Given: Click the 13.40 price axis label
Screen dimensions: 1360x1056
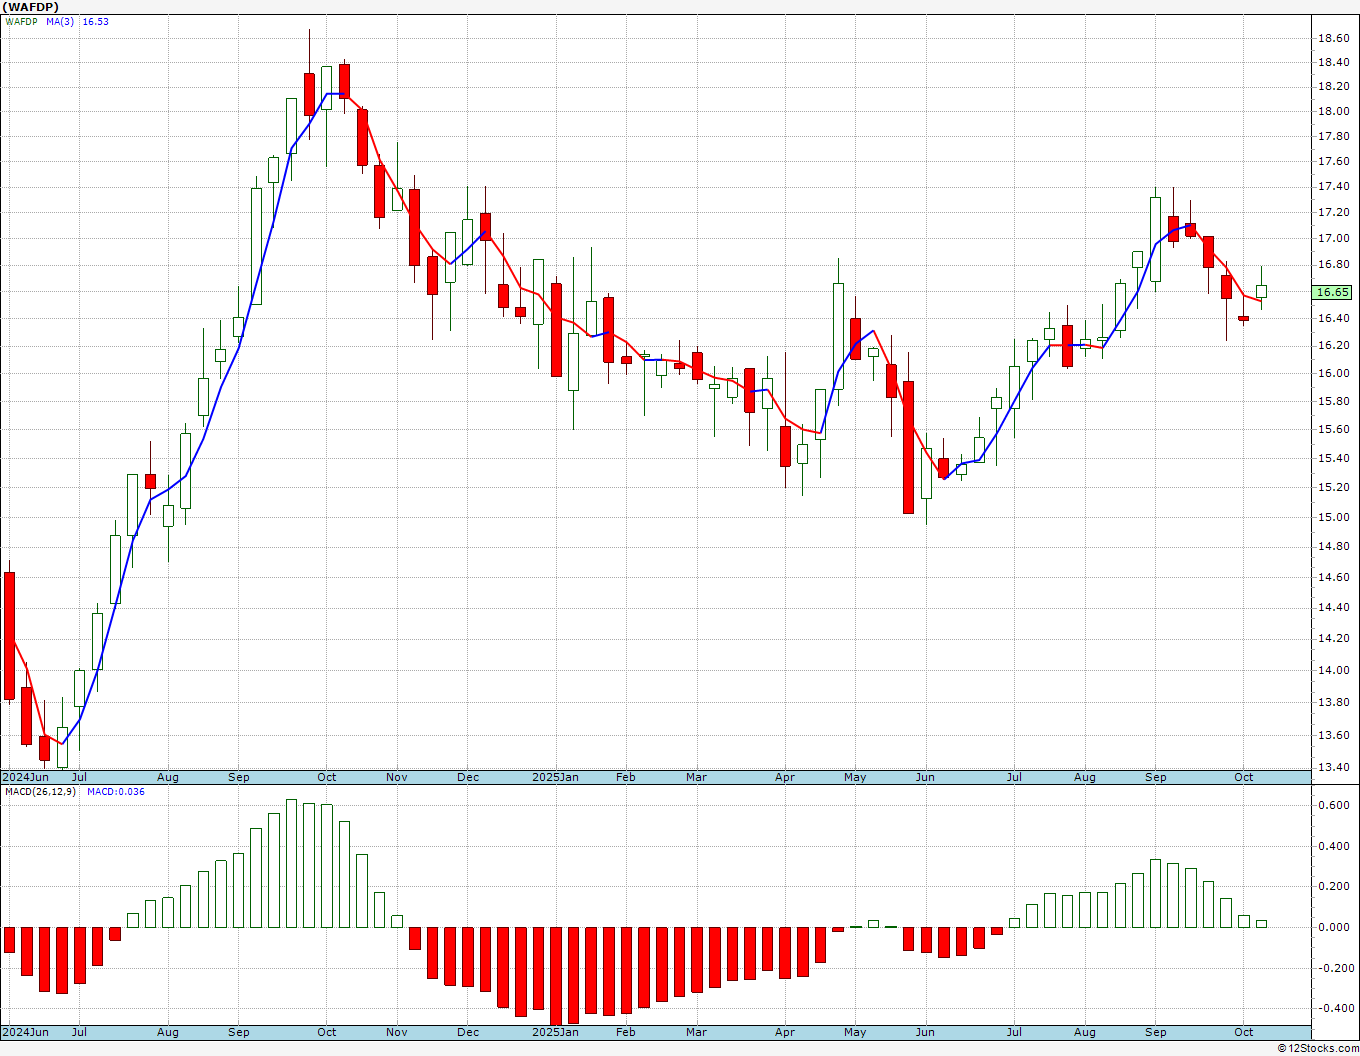Looking at the screenshot, I should [1332, 767].
